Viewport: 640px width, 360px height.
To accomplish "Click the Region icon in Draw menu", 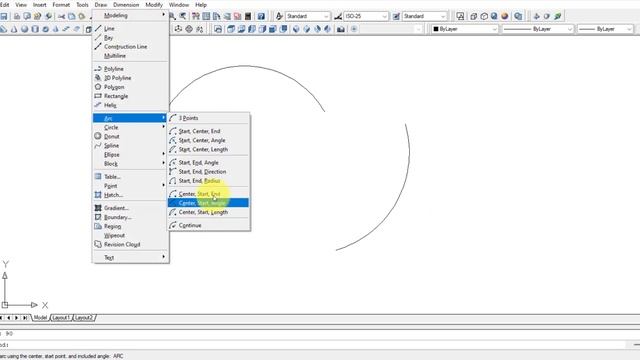I will [98, 226].
